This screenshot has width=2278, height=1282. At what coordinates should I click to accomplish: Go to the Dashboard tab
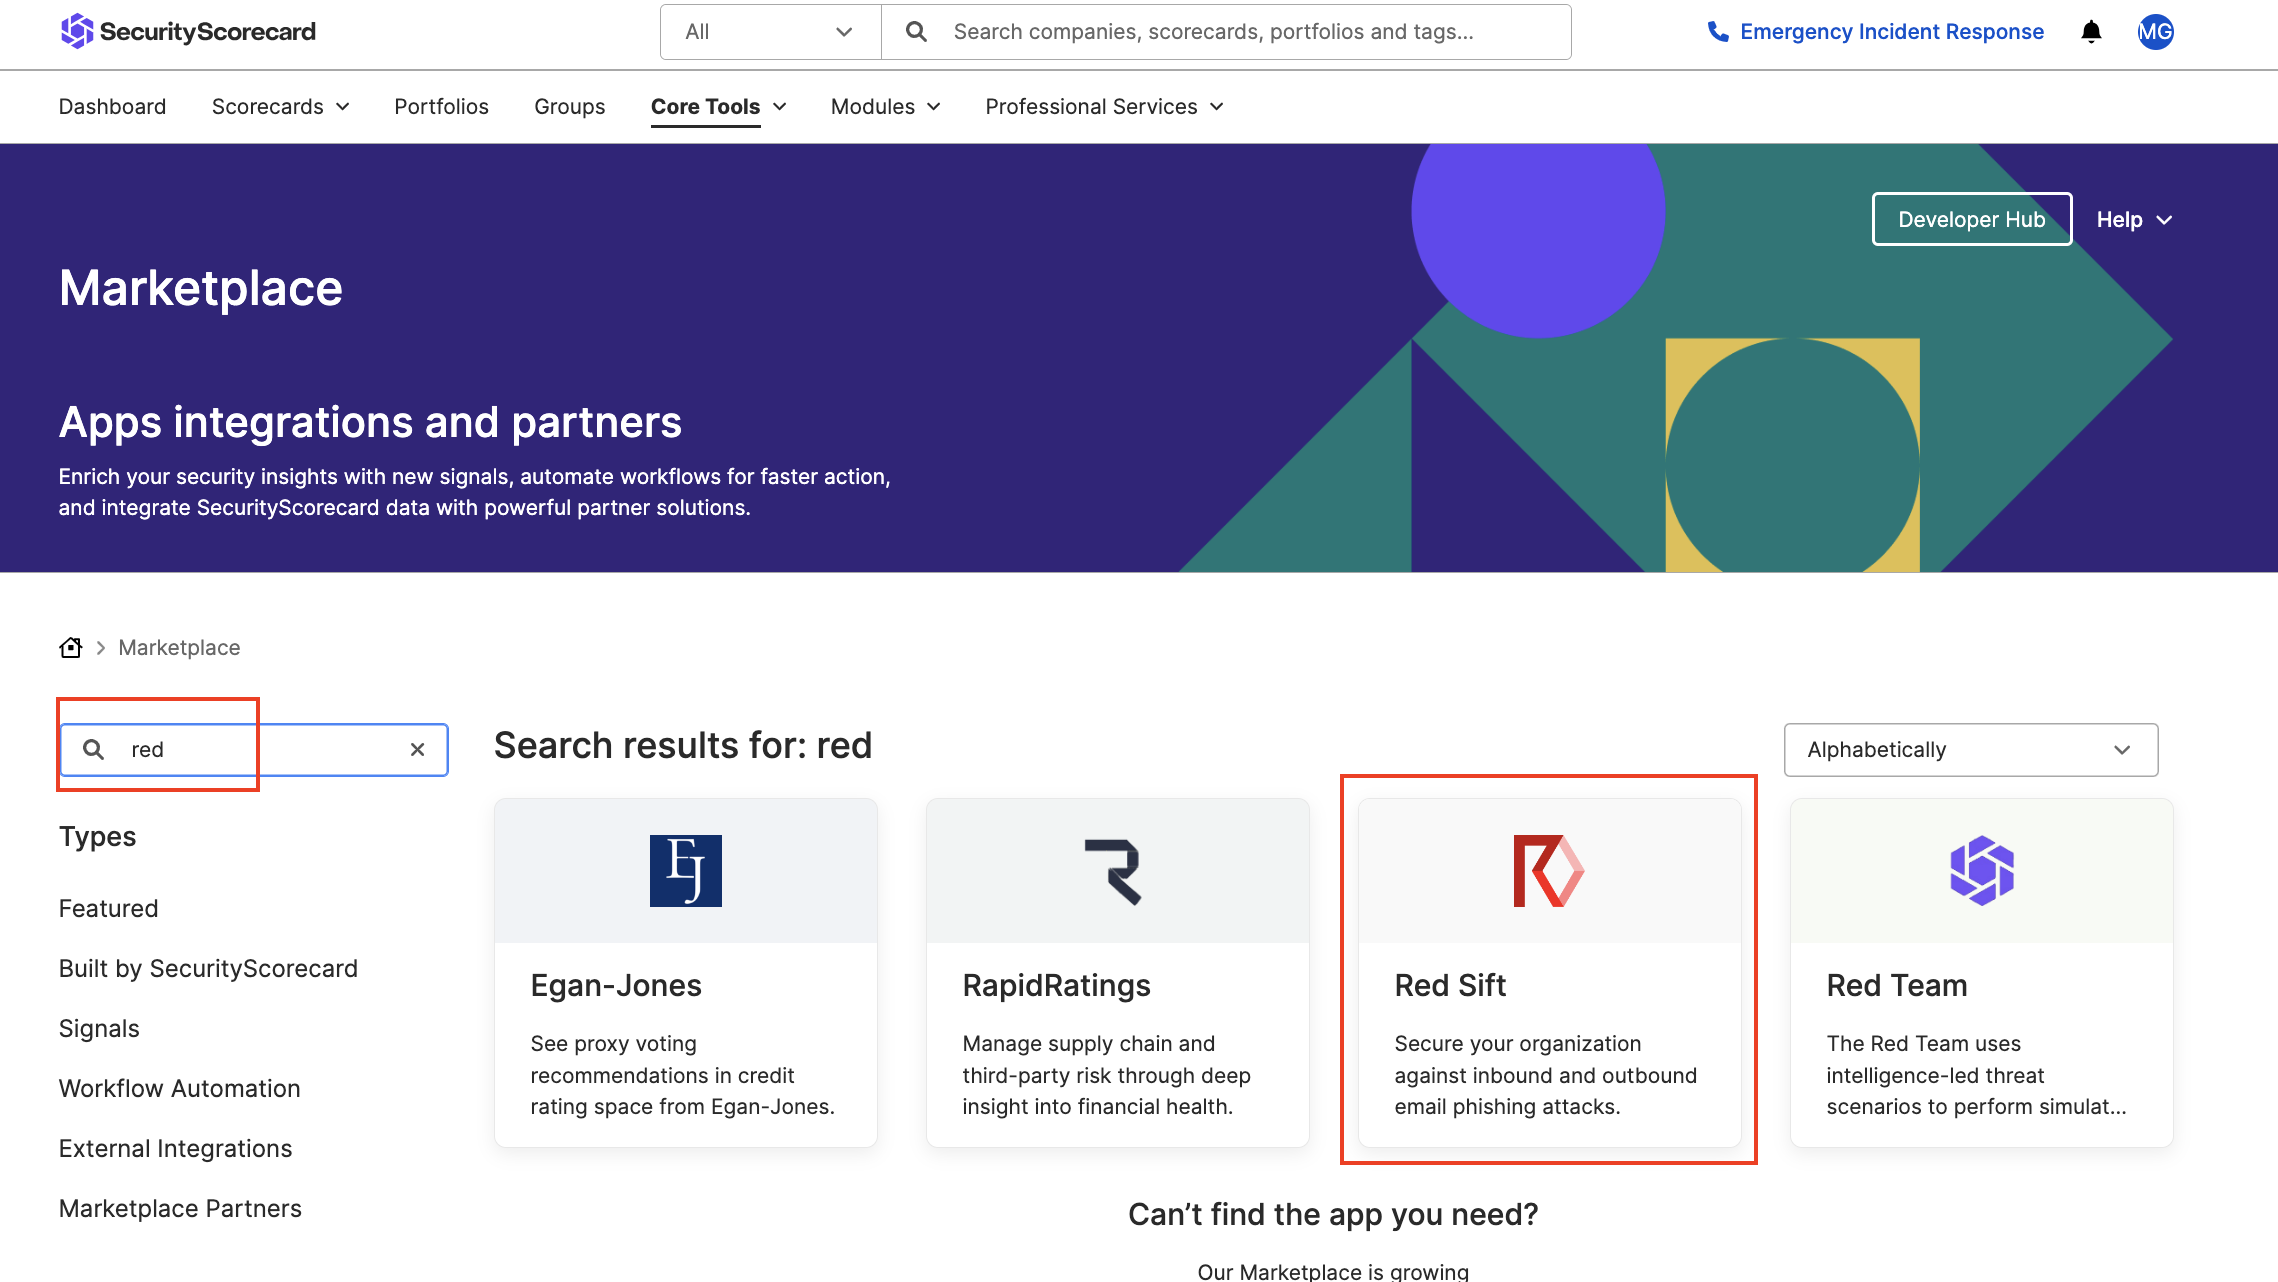[112, 107]
